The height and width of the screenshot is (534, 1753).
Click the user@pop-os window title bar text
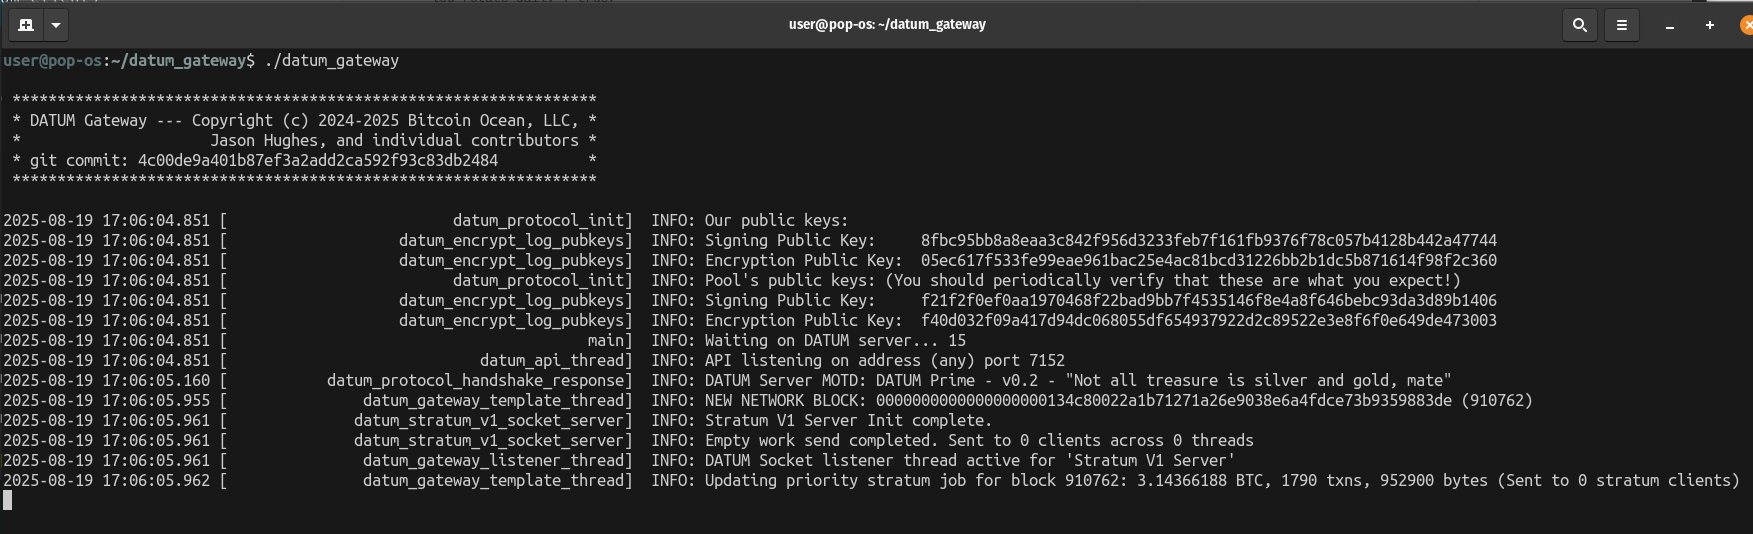[x=887, y=24]
